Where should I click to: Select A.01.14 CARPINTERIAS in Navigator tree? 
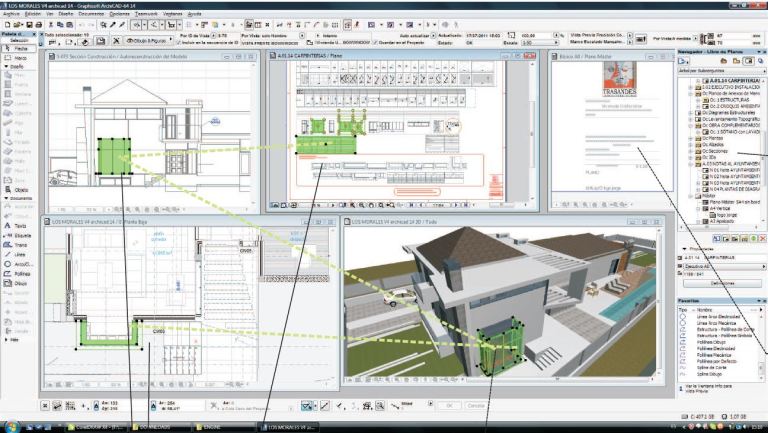pyautogui.click(x=735, y=80)
